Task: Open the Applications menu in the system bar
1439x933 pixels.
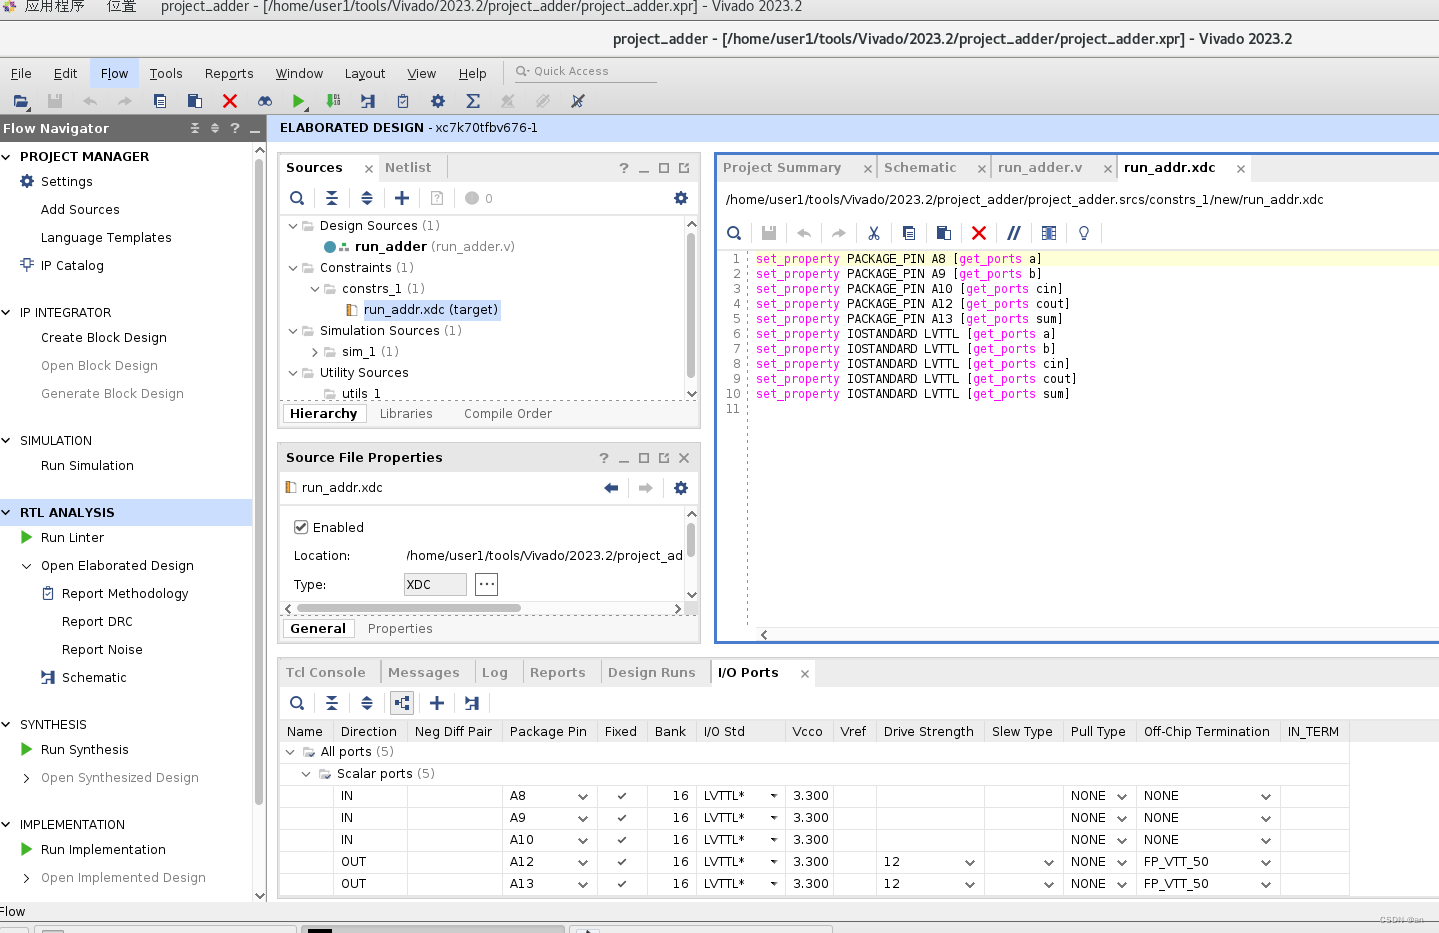Action: pyautogui.click(x=54, y=7)
